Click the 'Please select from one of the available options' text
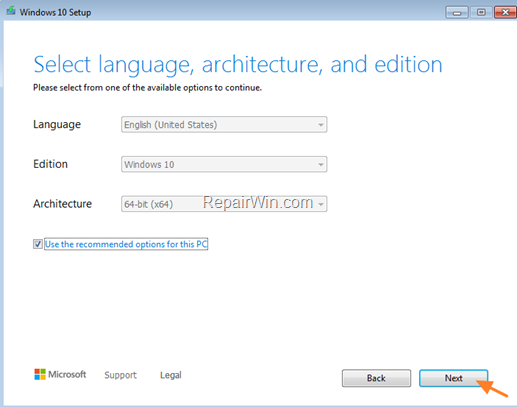Viewport: 517px width, 407px height. pos(147,88)
